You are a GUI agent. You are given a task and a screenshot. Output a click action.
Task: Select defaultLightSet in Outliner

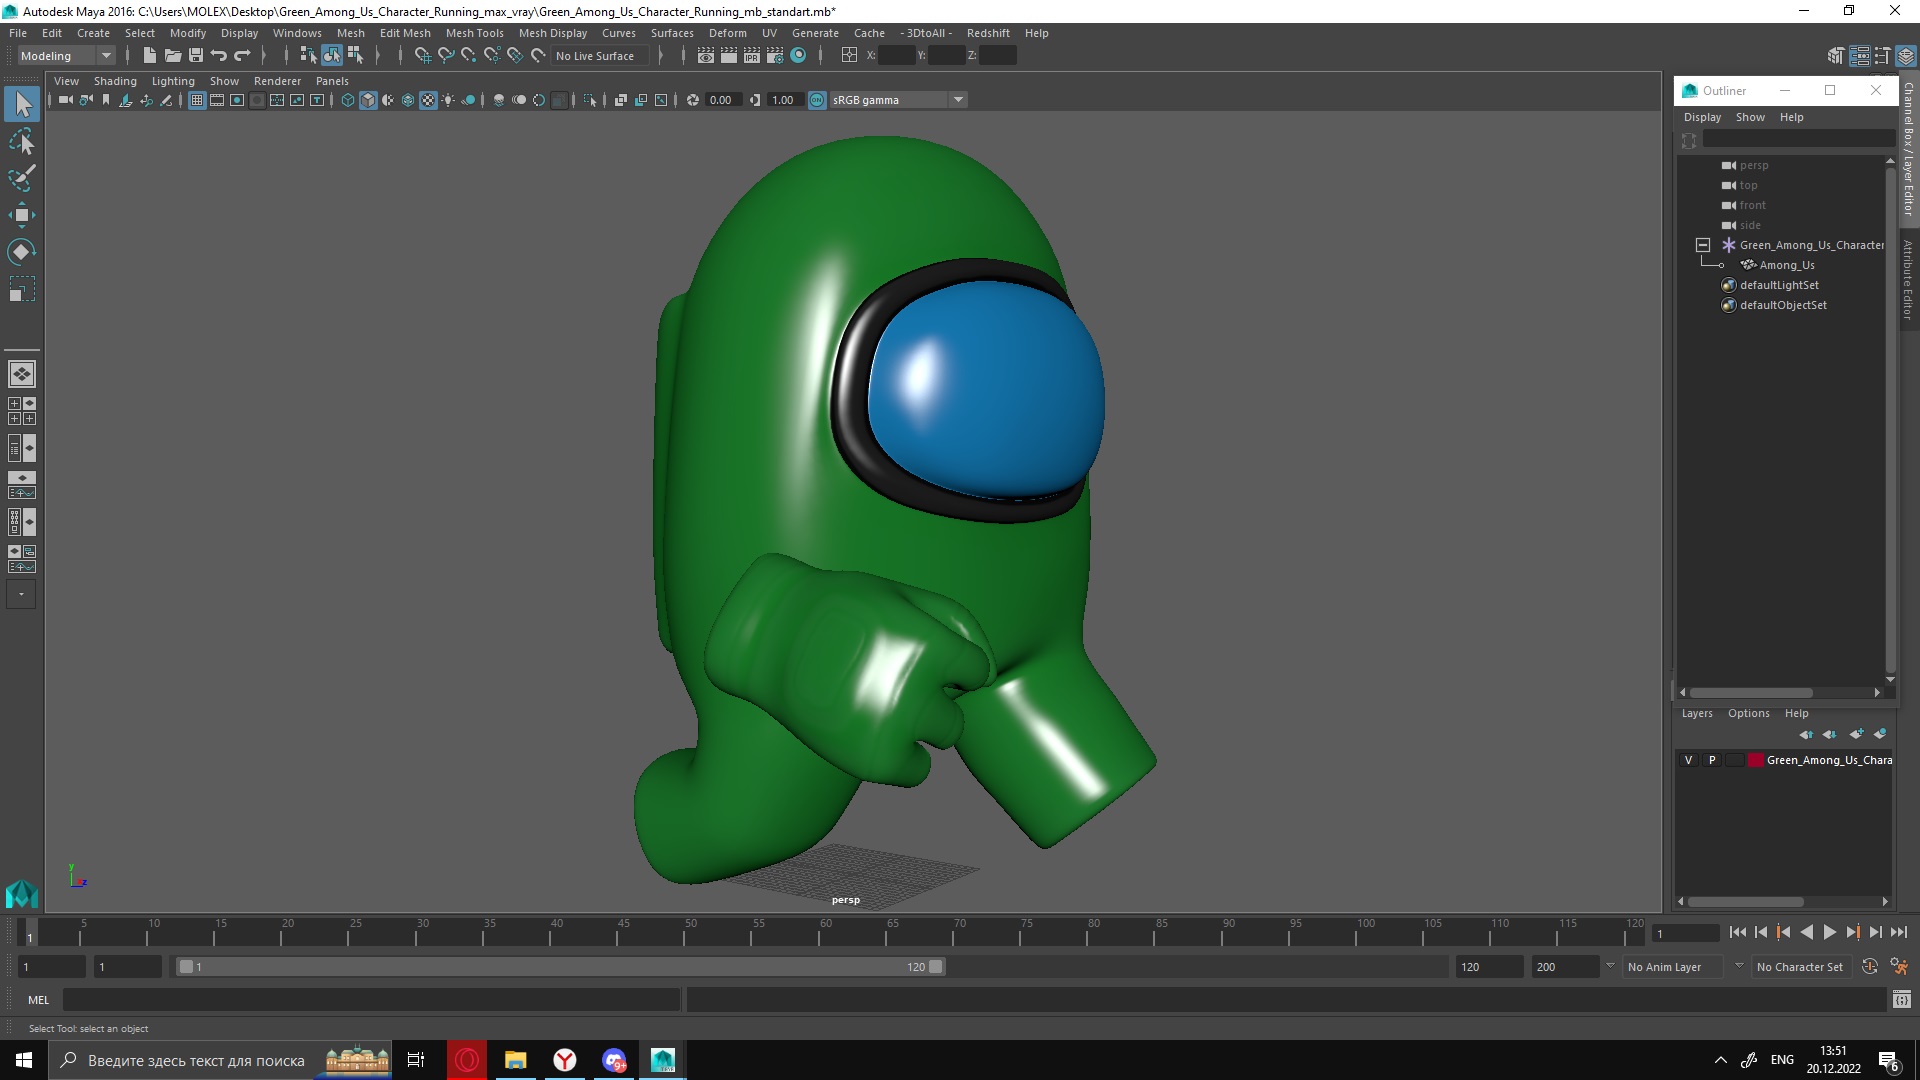(1778, 285)
